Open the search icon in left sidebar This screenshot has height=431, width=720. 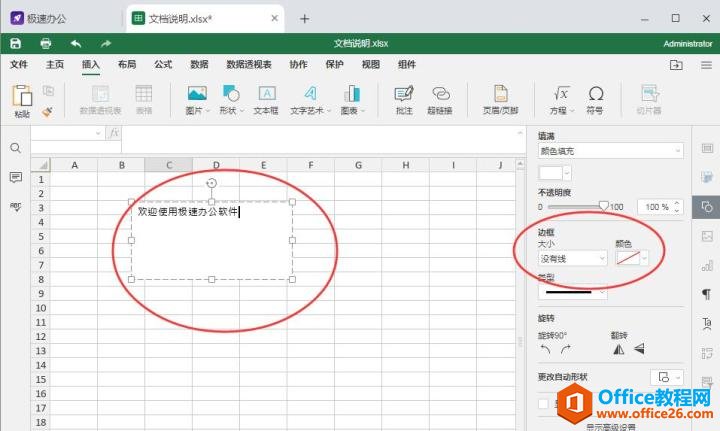pos(16,148)
